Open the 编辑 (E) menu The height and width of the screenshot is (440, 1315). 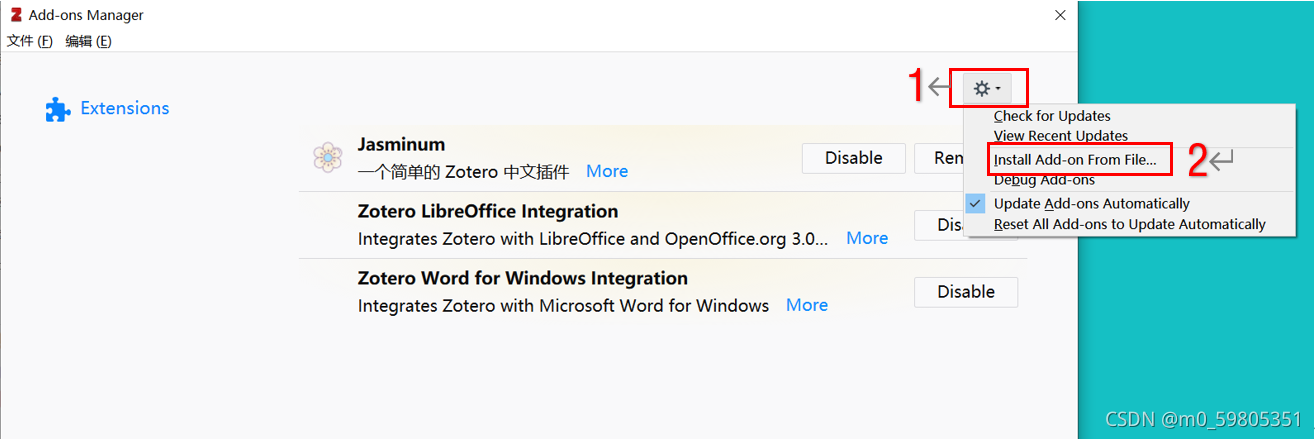(88, 41)
